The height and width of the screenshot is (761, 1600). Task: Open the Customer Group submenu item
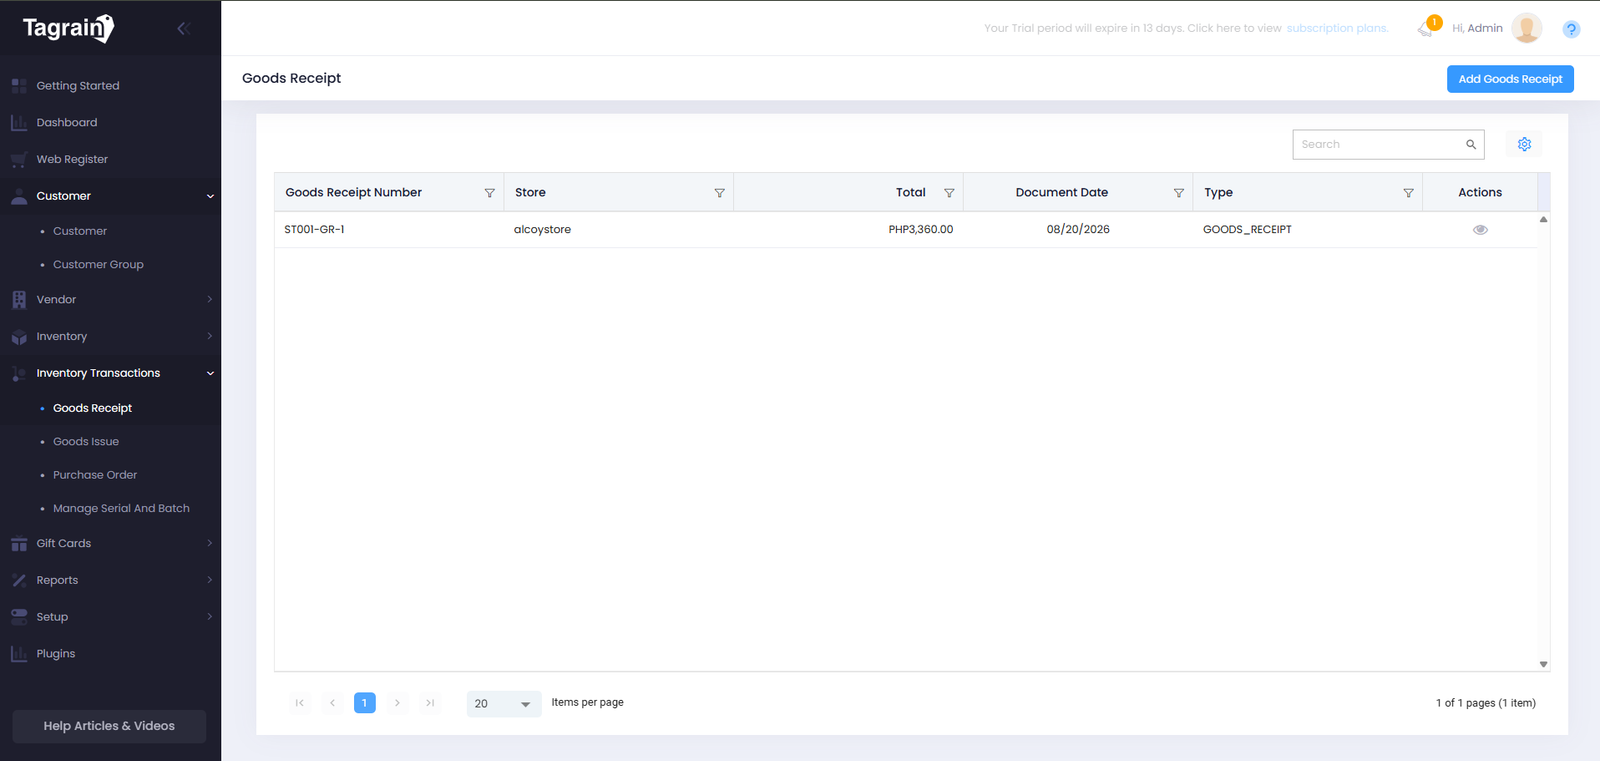point(98,265)
